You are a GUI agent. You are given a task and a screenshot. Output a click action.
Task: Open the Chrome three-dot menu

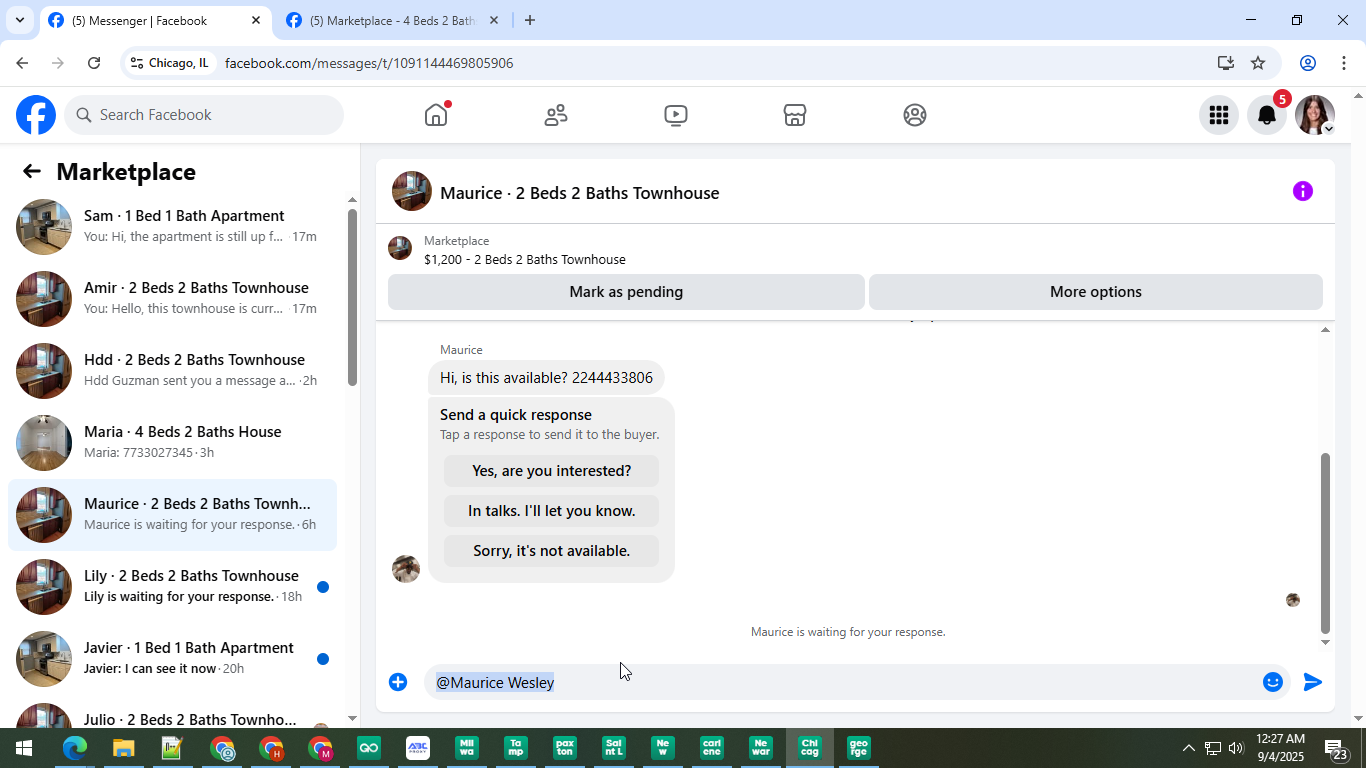(x=1345, y=63)
